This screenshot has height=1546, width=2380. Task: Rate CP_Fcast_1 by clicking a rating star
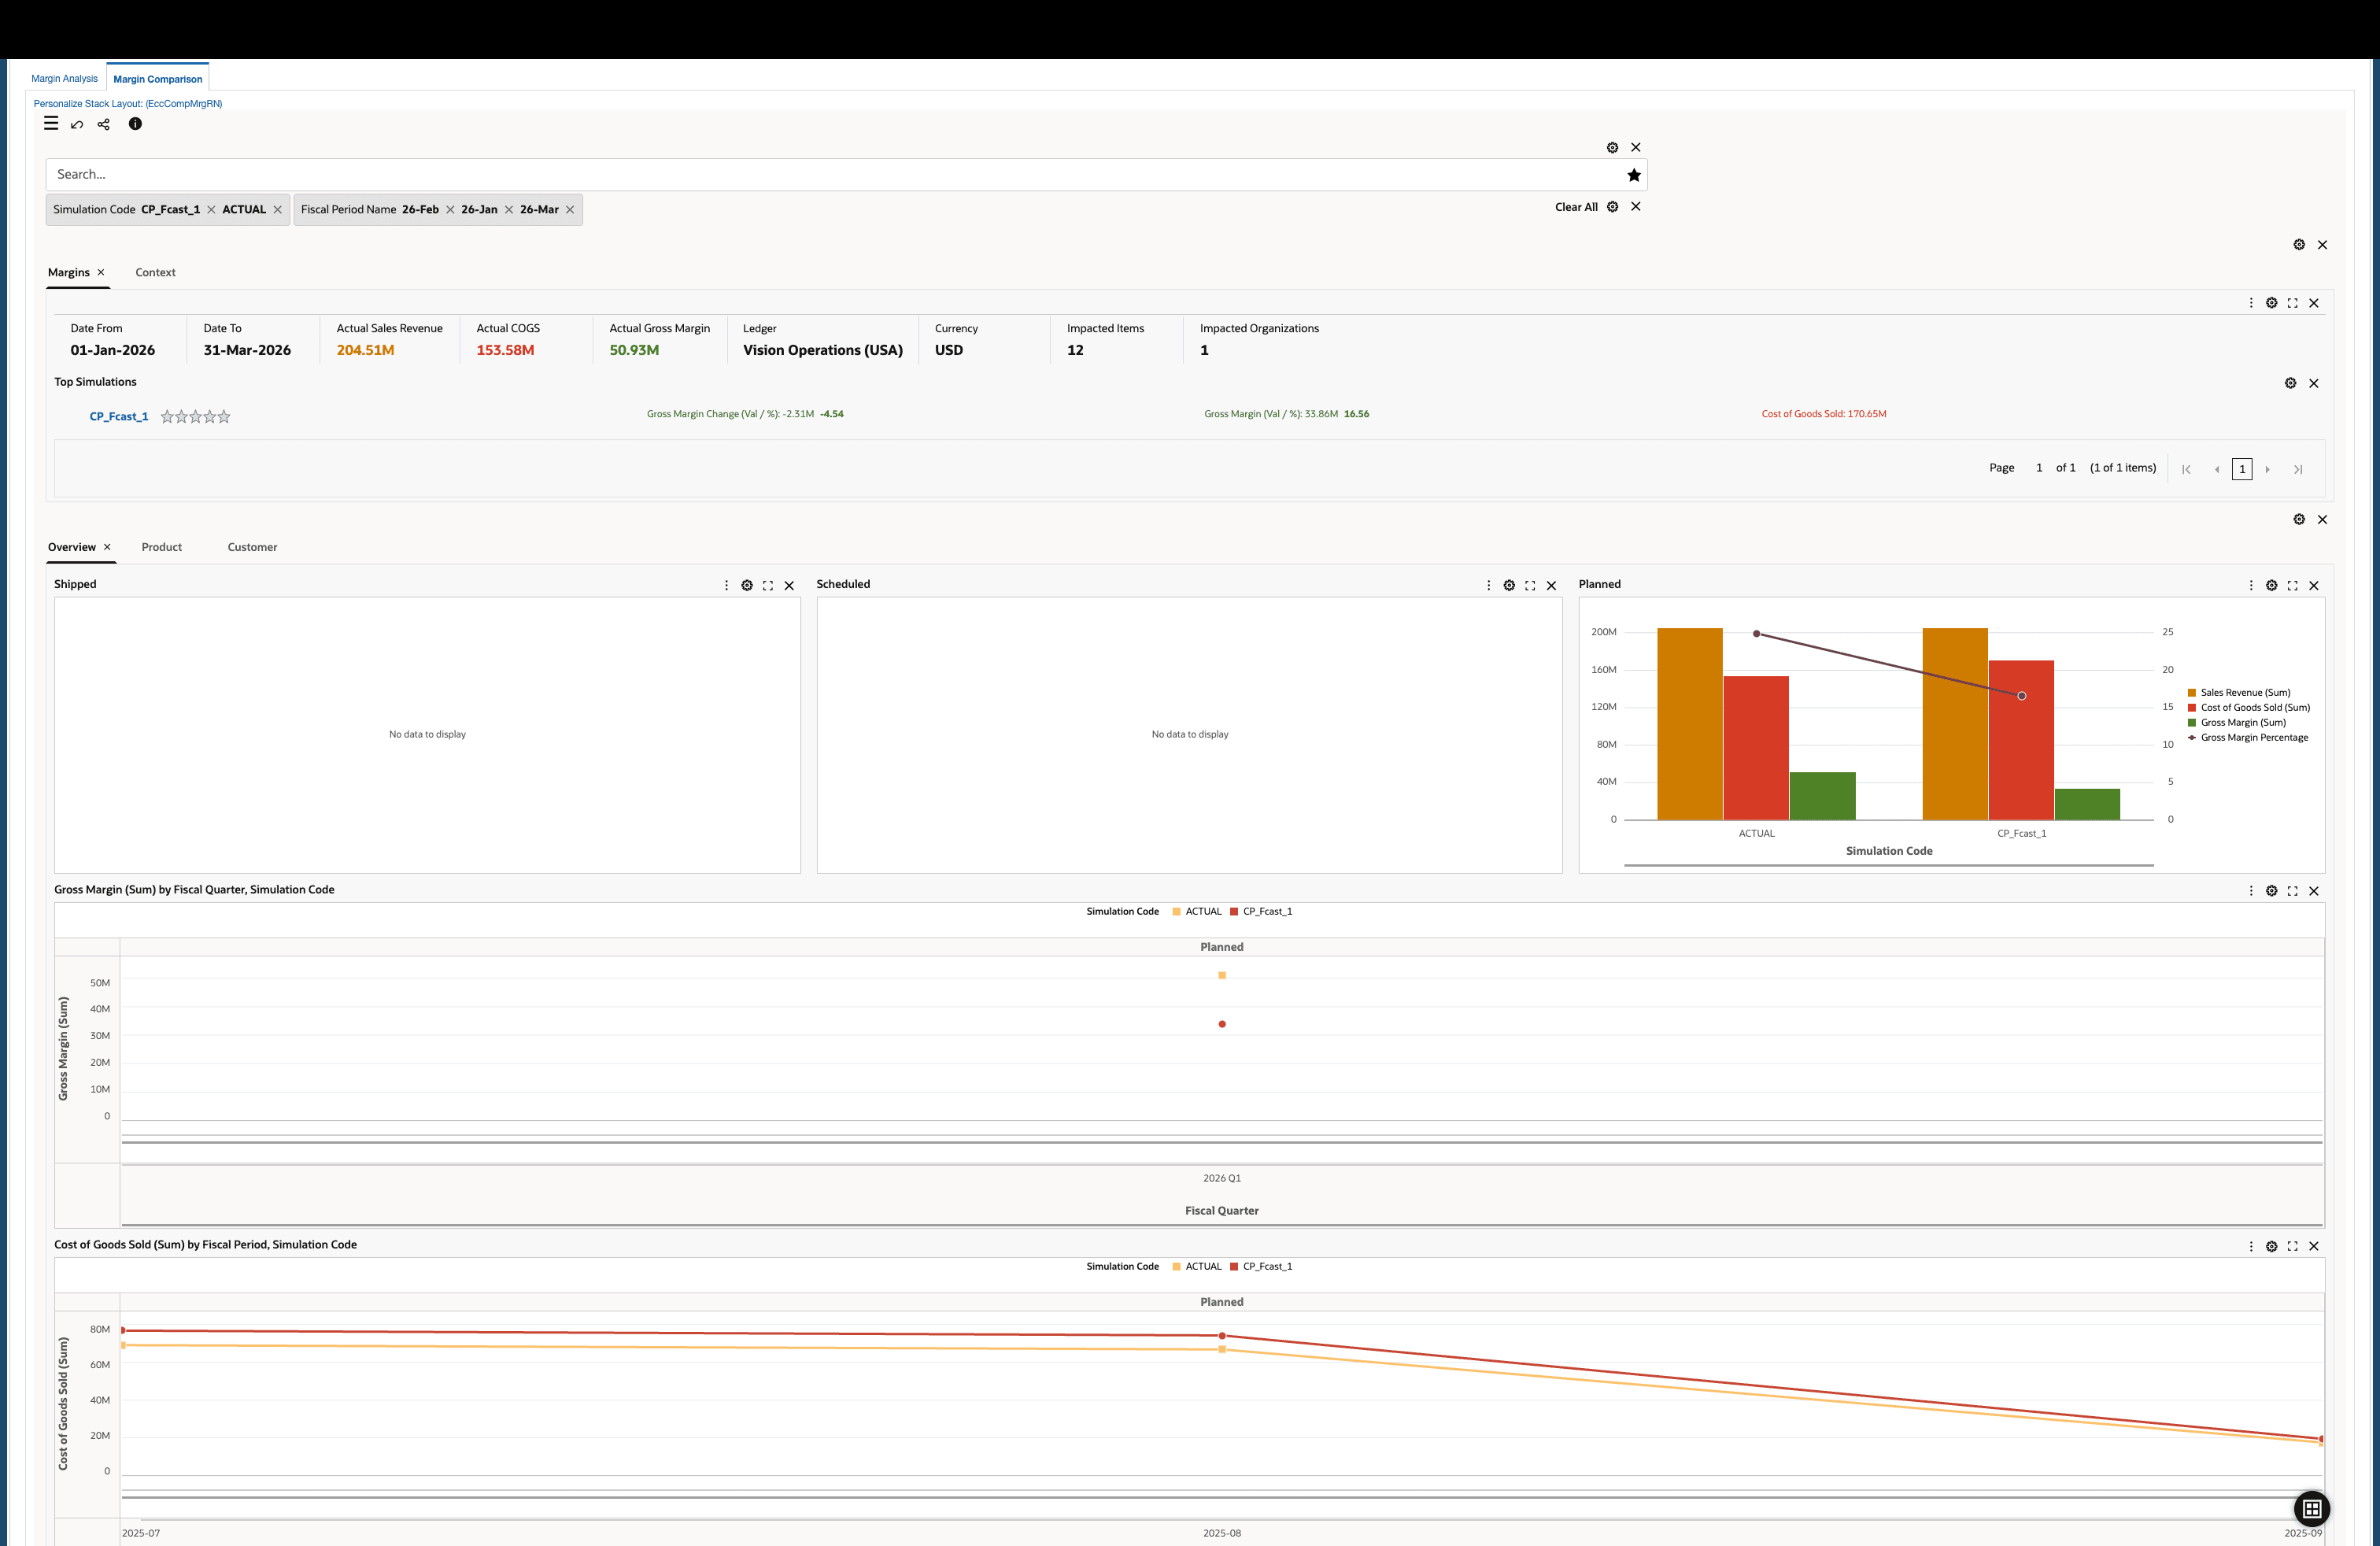[x=196, y=416]
